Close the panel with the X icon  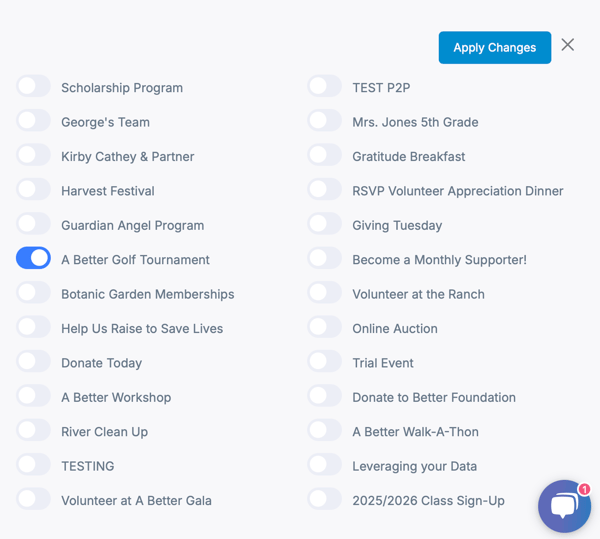pyautogui.click(x=567, y=45)
